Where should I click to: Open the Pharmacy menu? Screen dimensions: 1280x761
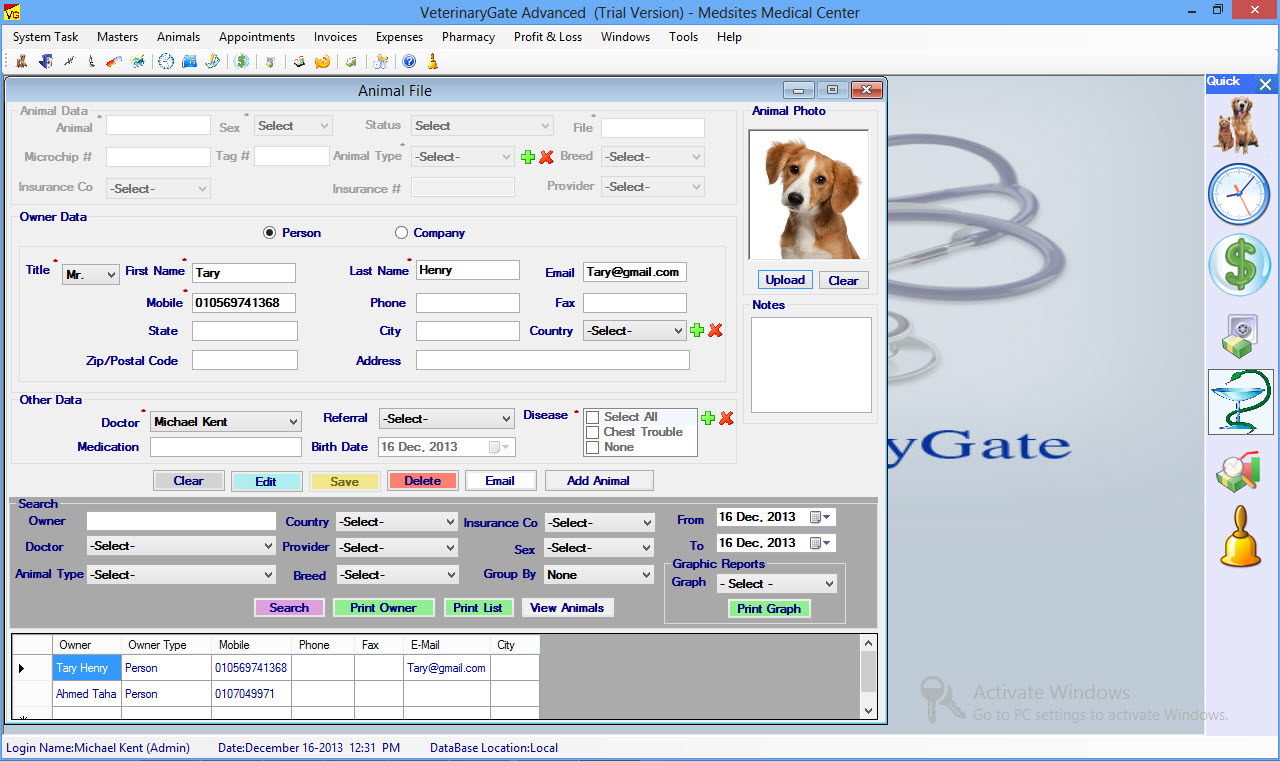(468, 37)
